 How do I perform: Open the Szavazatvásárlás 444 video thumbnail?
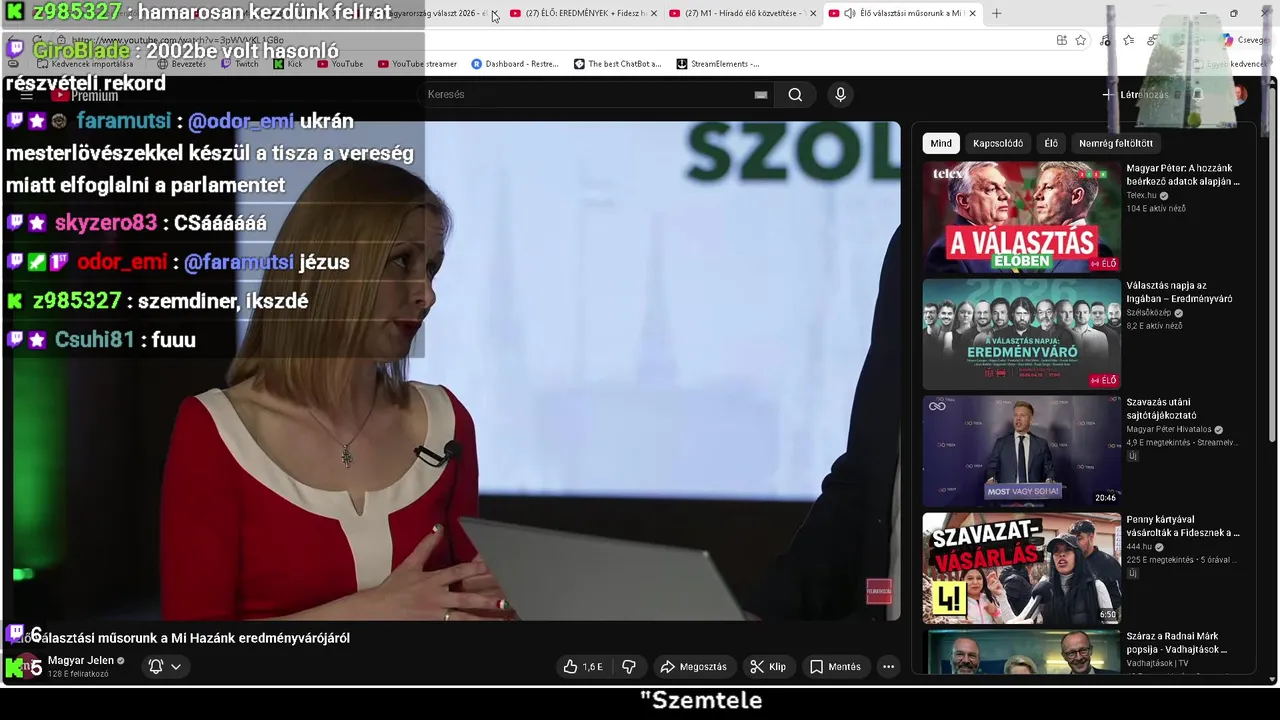1022,568
